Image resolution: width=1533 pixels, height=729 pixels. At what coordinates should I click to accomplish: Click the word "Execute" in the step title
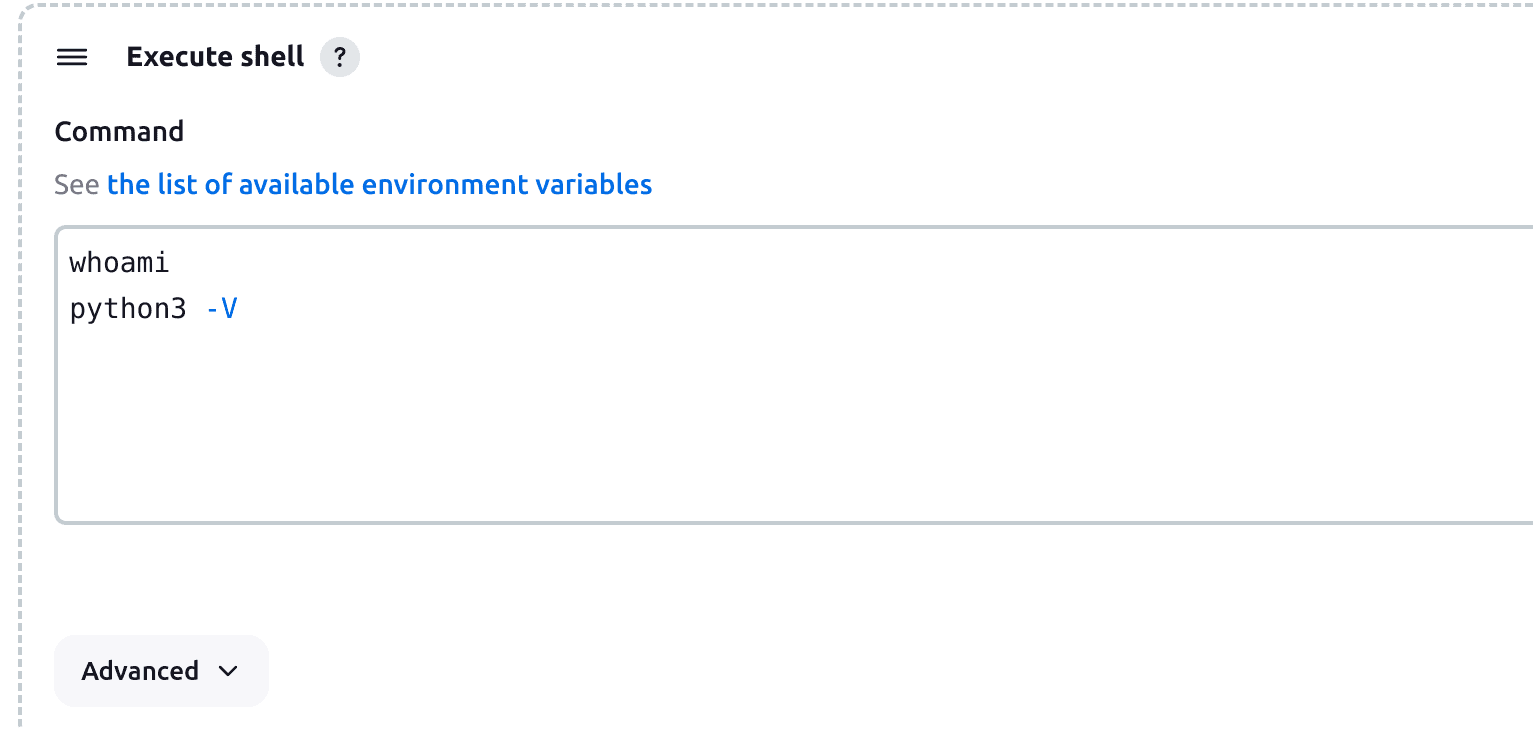166,58
